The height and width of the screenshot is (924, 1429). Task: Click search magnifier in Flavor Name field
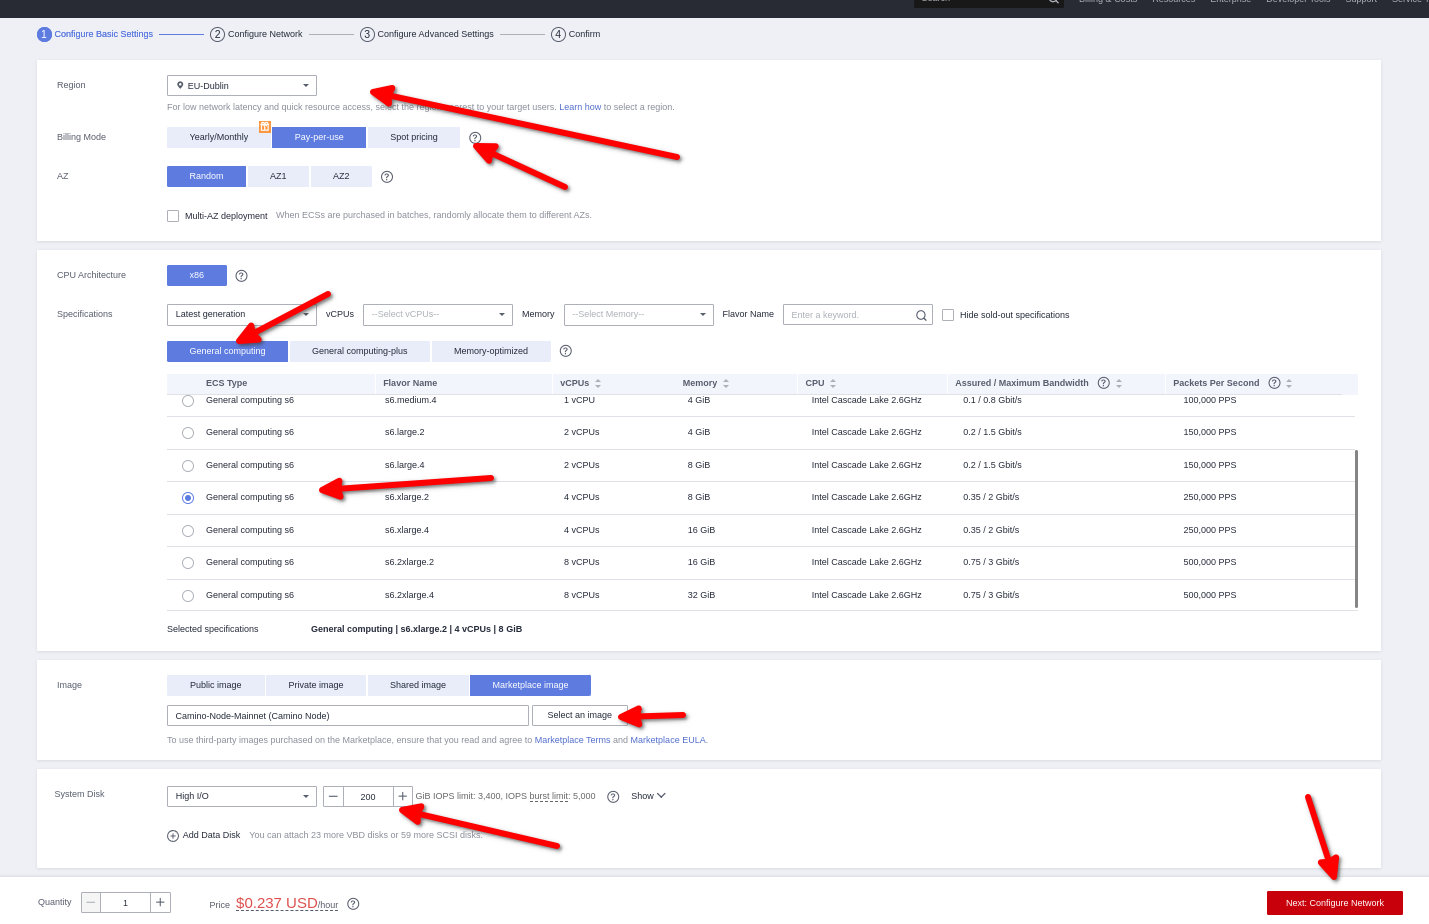click(921, 316)
